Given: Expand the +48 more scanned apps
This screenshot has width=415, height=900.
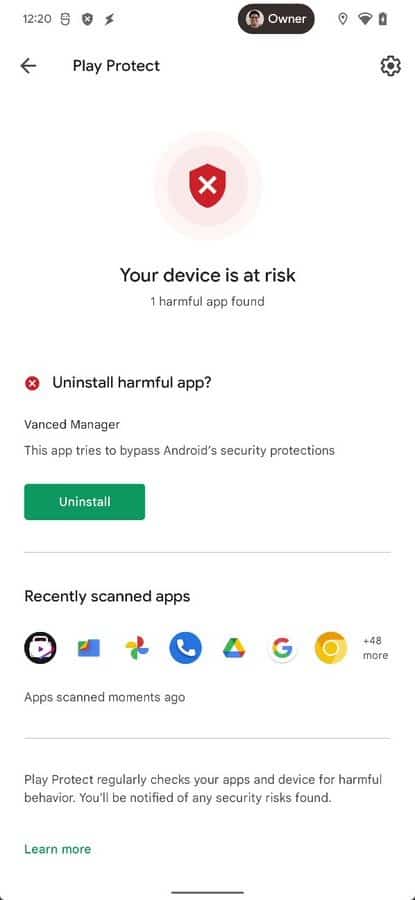Looking at the screenshot, I should [x=375, y=648].
